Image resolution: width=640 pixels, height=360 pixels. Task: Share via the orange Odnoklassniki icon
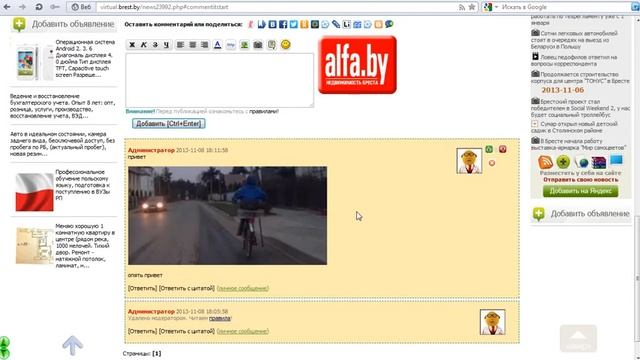tap(304, 24)
